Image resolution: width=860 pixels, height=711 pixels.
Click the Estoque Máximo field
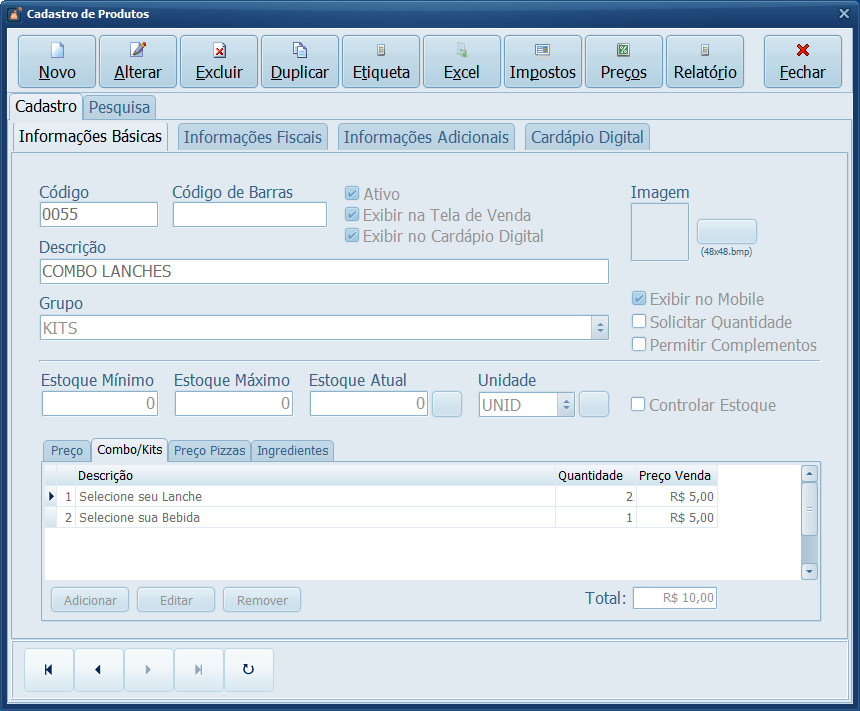coord(234,404)
